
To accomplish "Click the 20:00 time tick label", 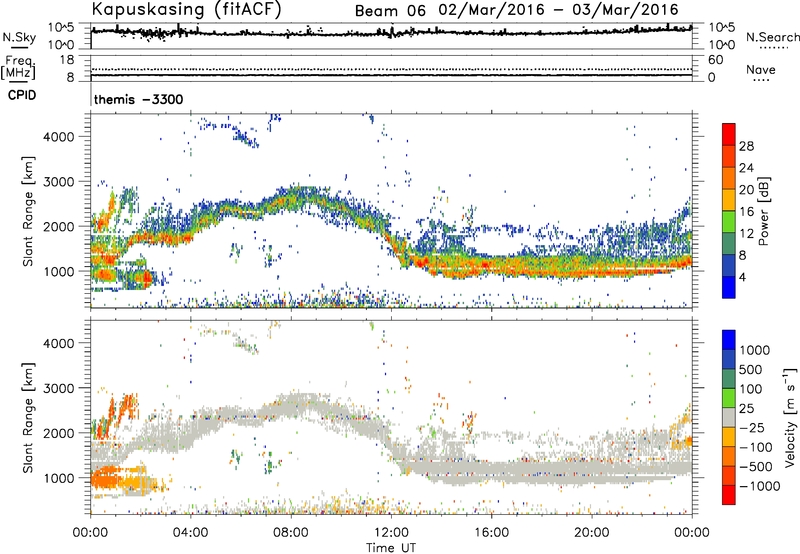I will coord(591,533).
